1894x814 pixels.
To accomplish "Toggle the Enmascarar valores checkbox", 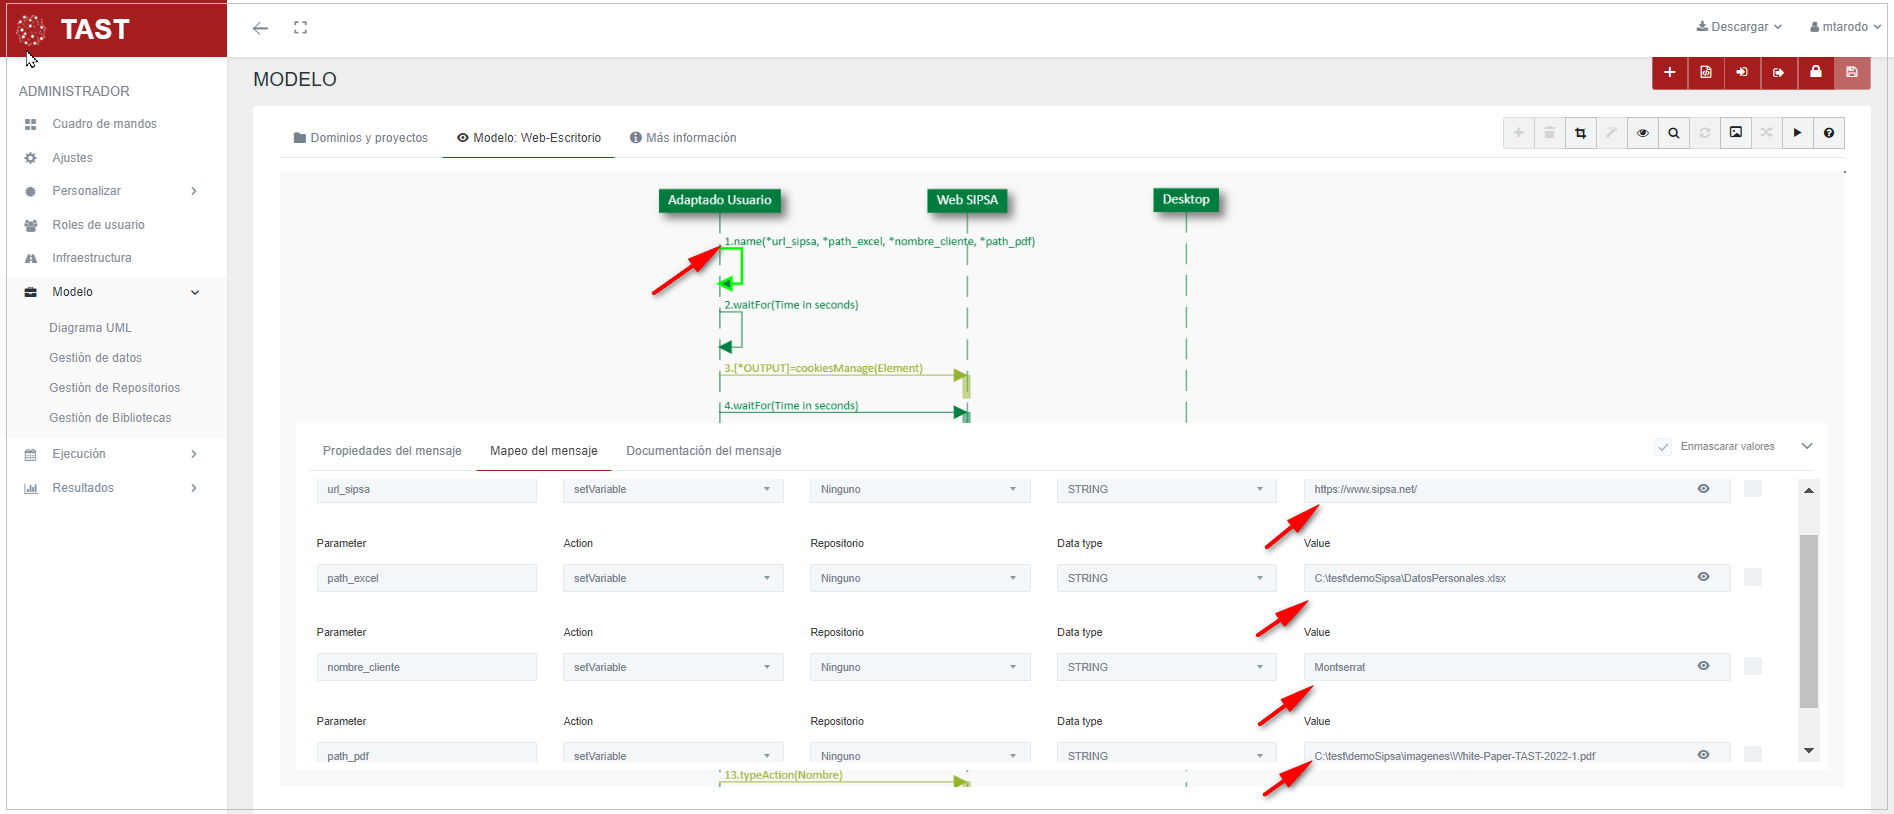I will [1662, 447].
